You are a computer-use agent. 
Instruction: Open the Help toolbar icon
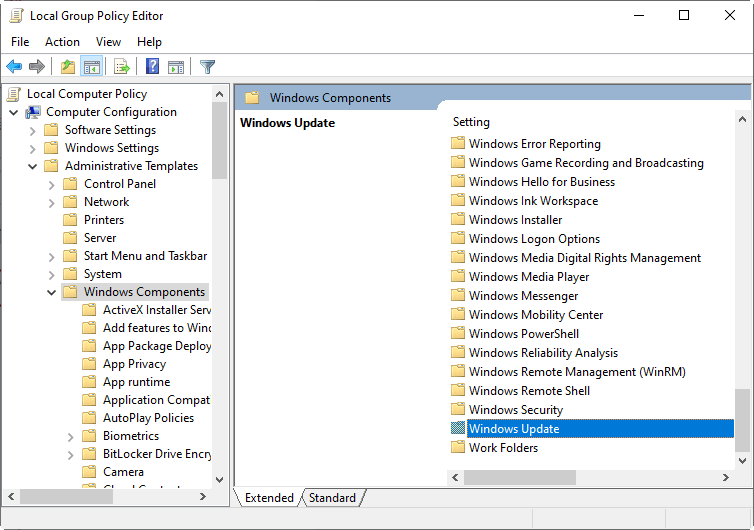click(x=152, y=66)
